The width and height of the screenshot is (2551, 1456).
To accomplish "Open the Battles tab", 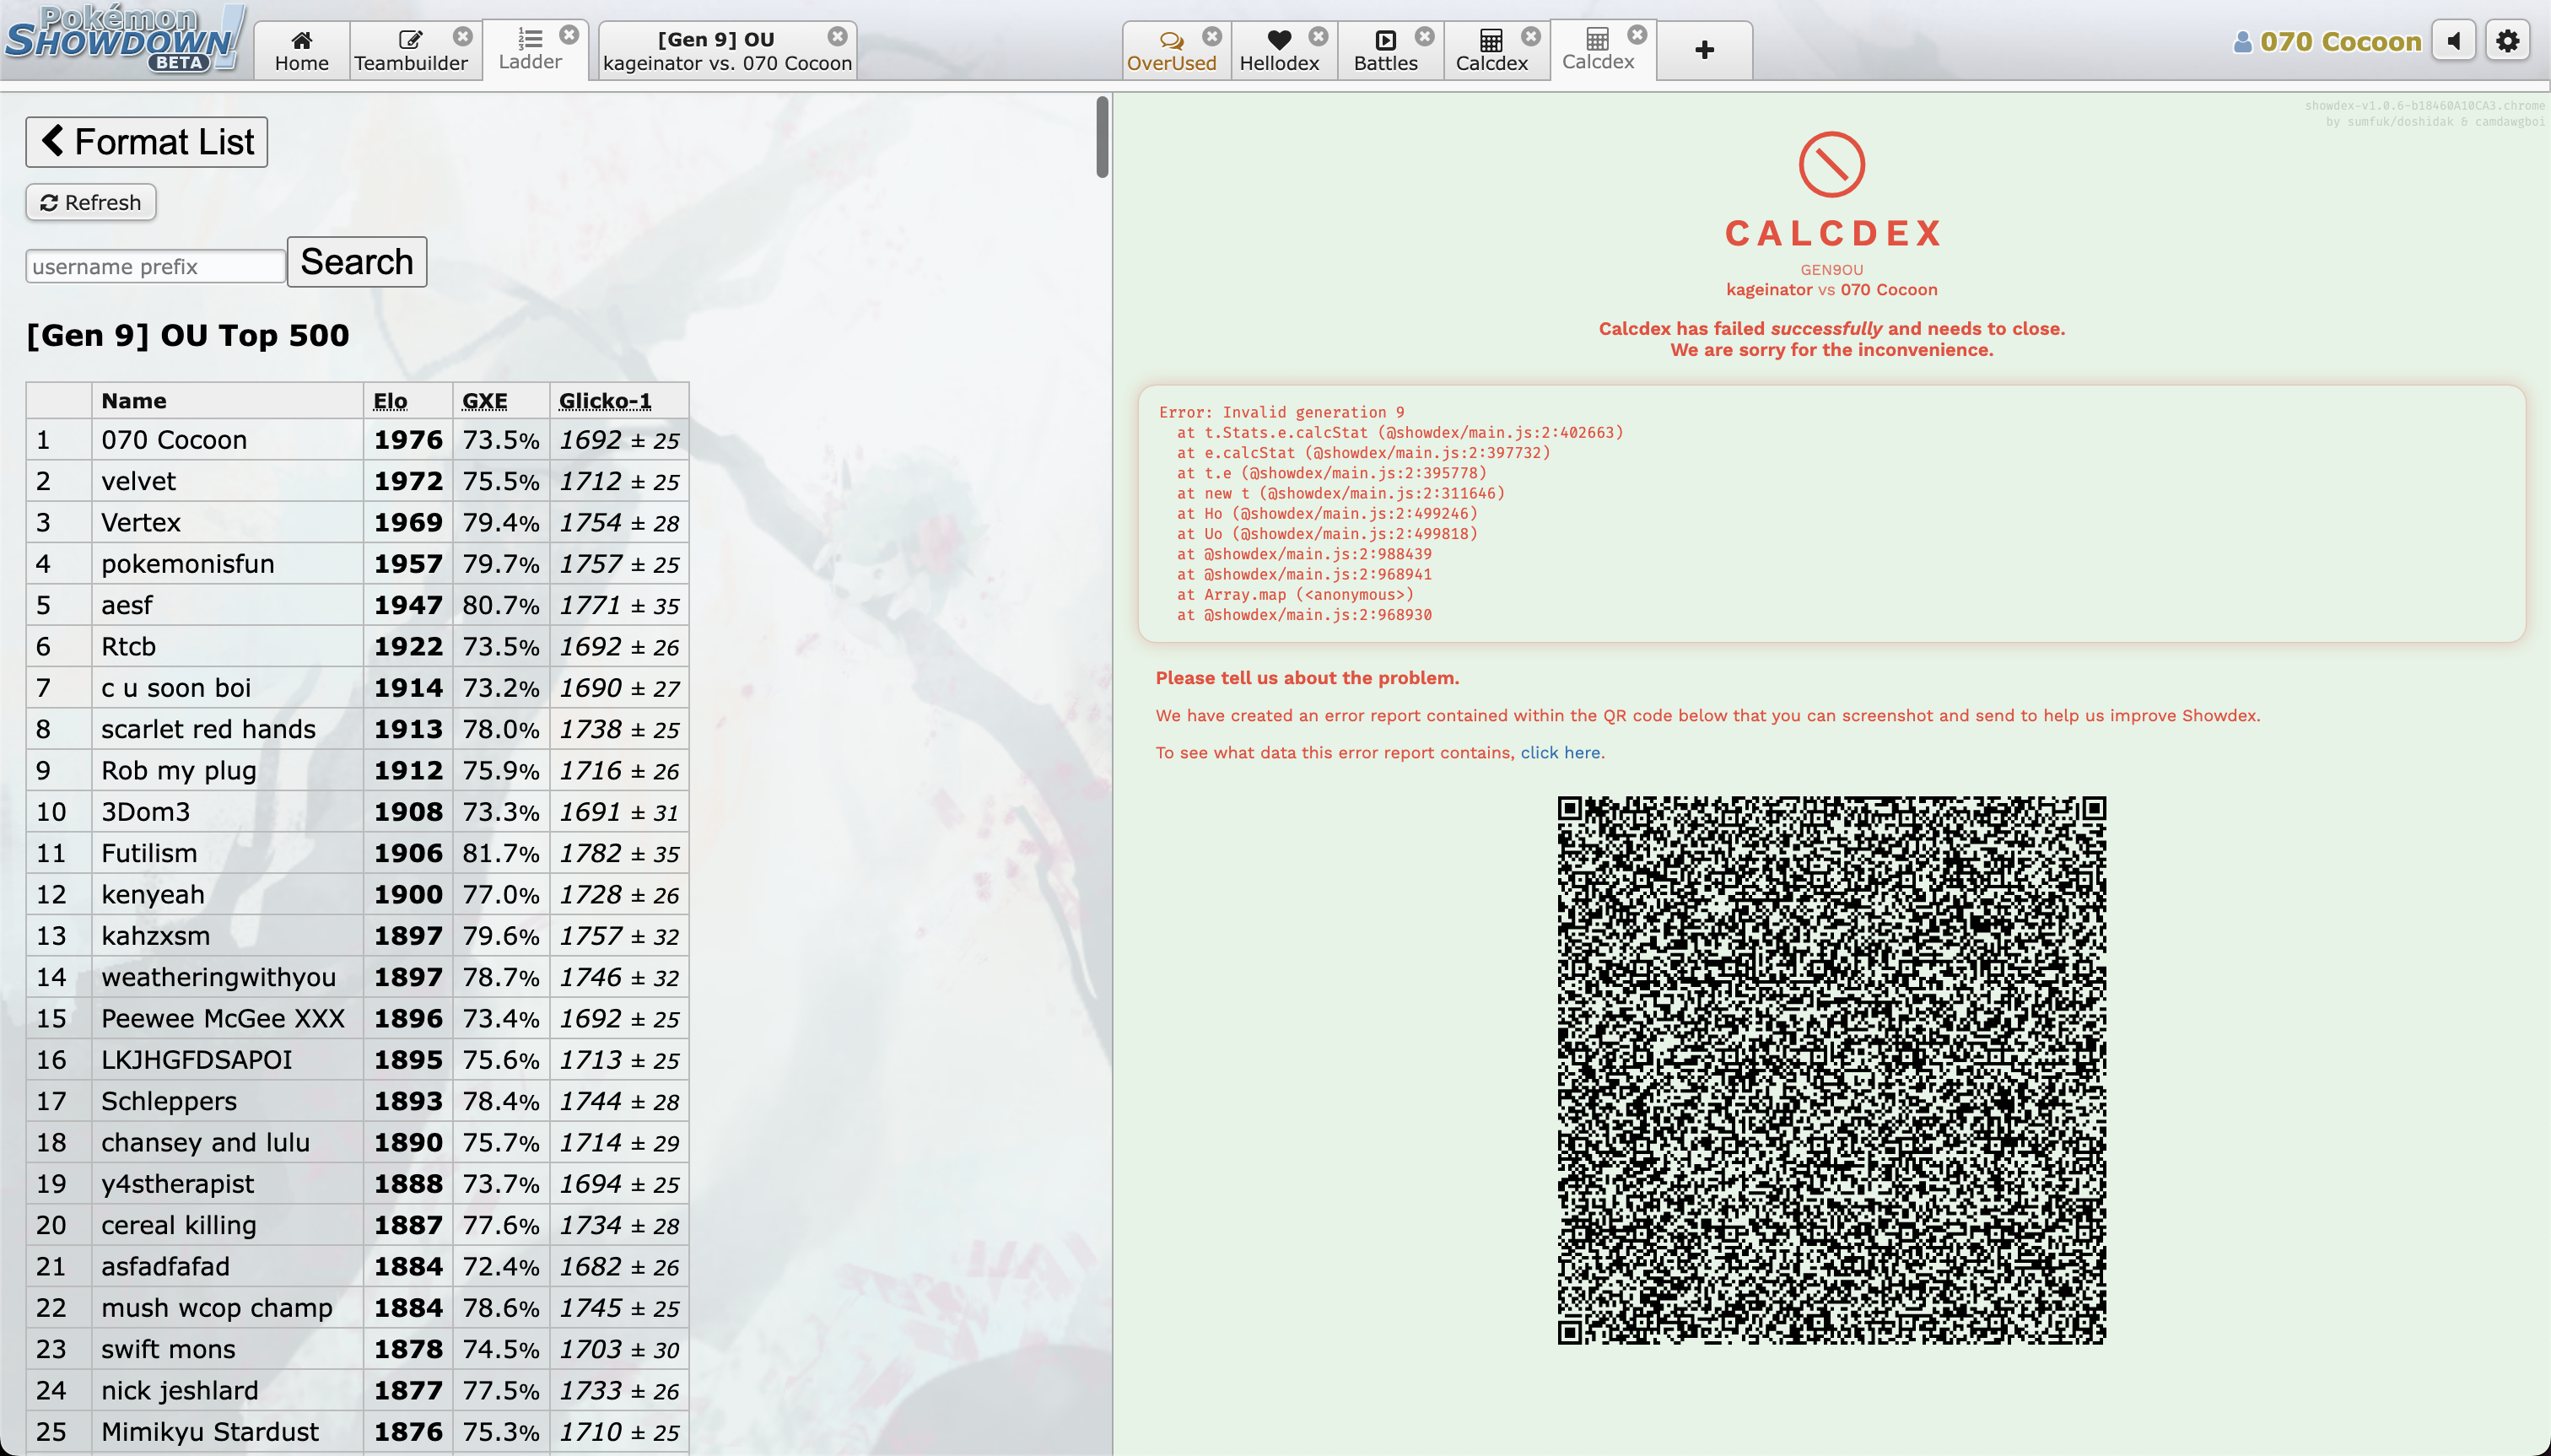I will click(1385, 50).
